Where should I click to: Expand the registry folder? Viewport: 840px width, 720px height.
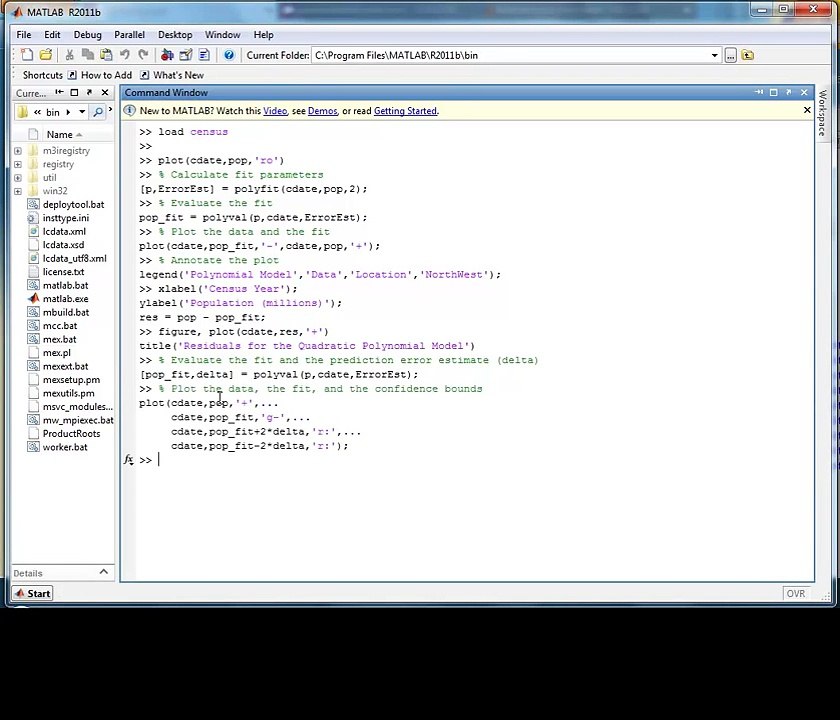coord(18,164)
